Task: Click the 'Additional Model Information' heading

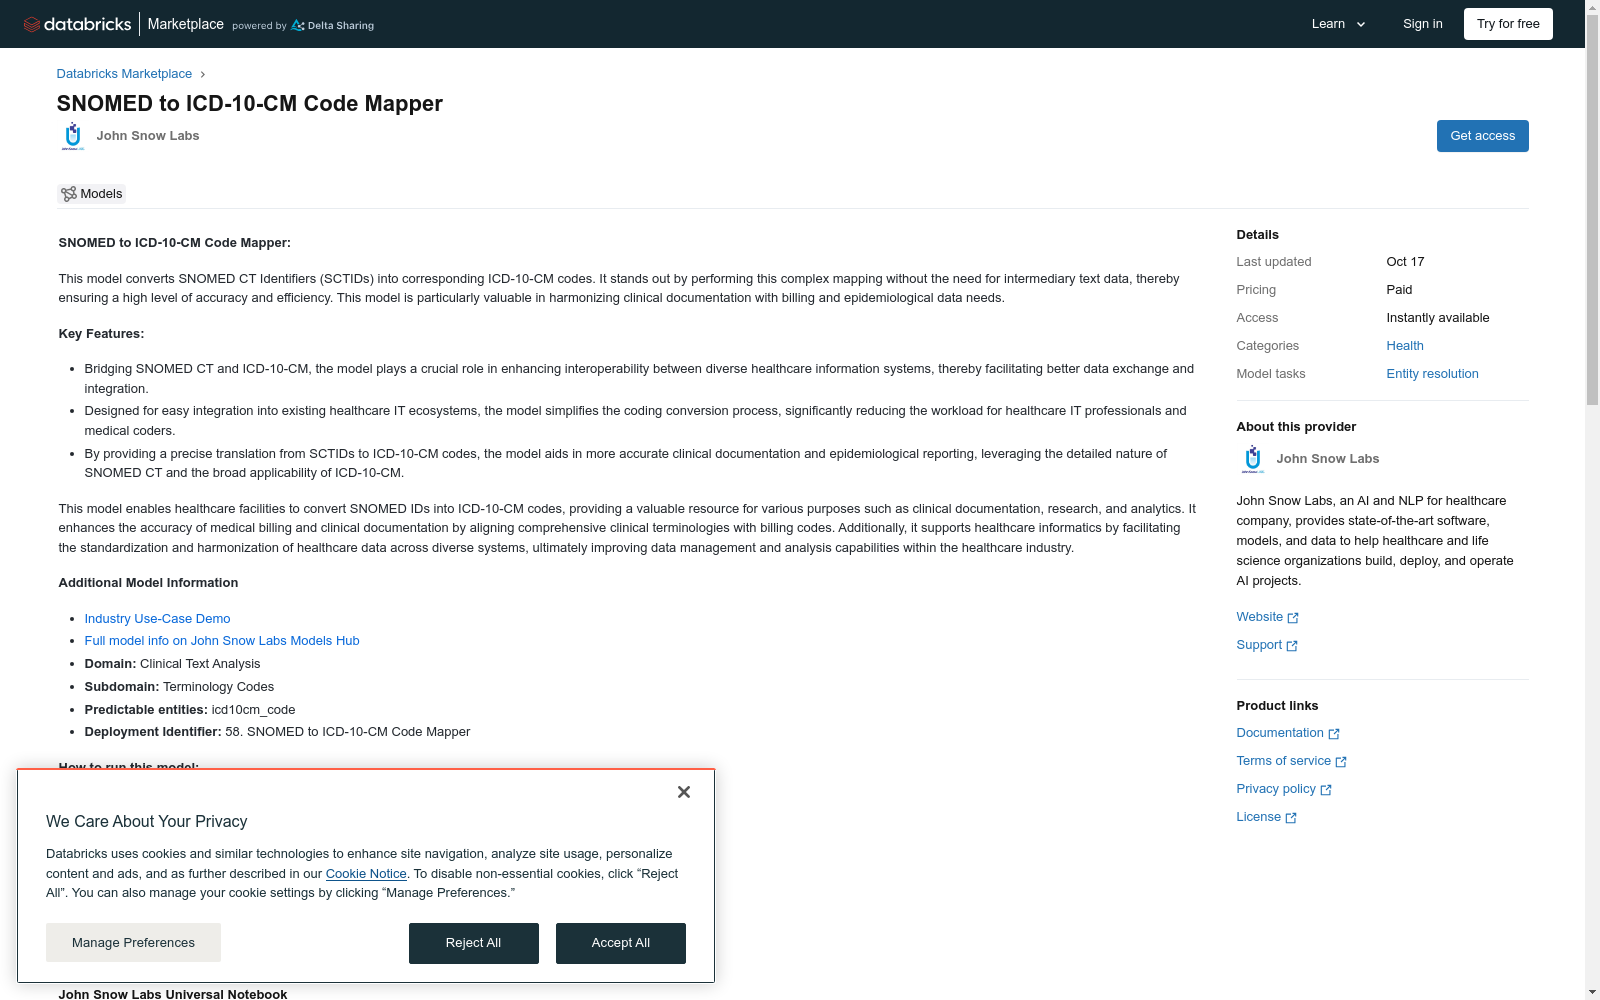Action: [148, 583]
